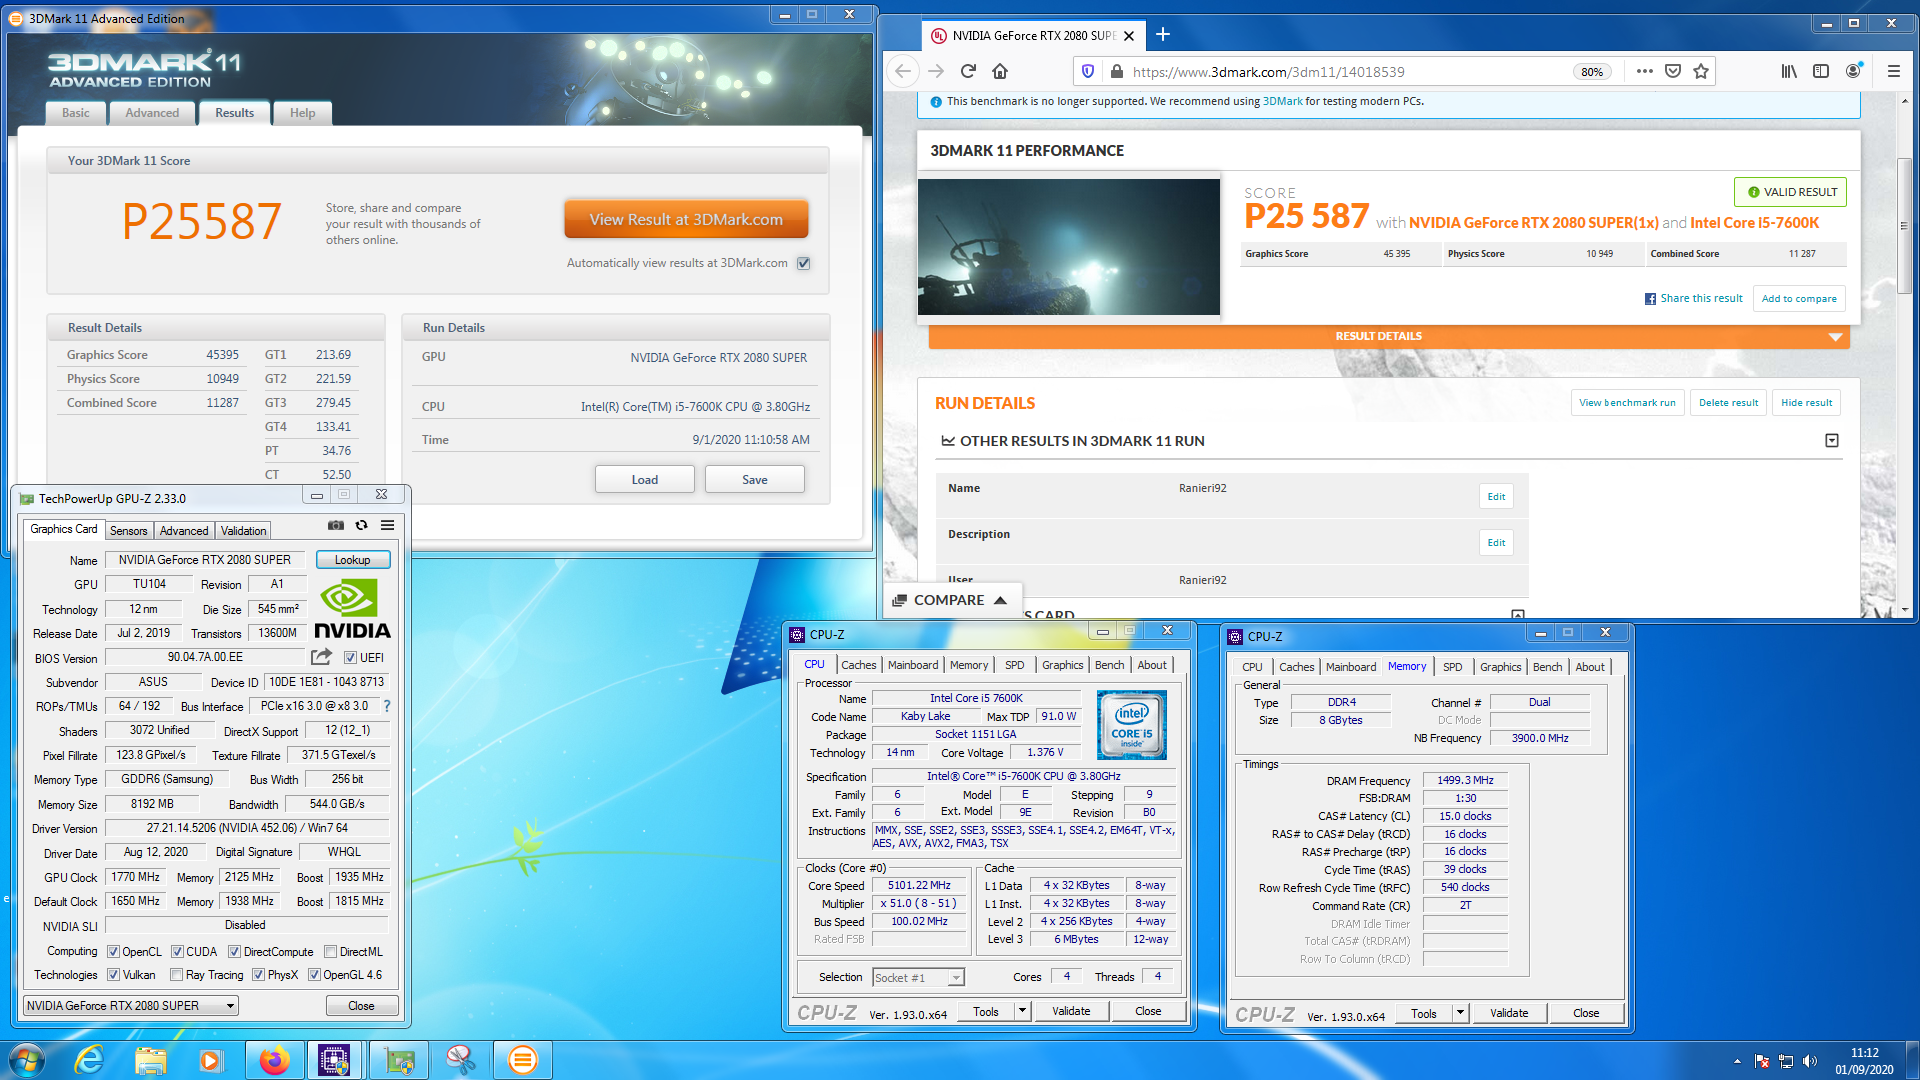Image resolution: width=1920 pixels, height=1080 pixels.
Task: Open Tools dropdown arrow in CPU window
Action: click(x=1022, y=1011)
